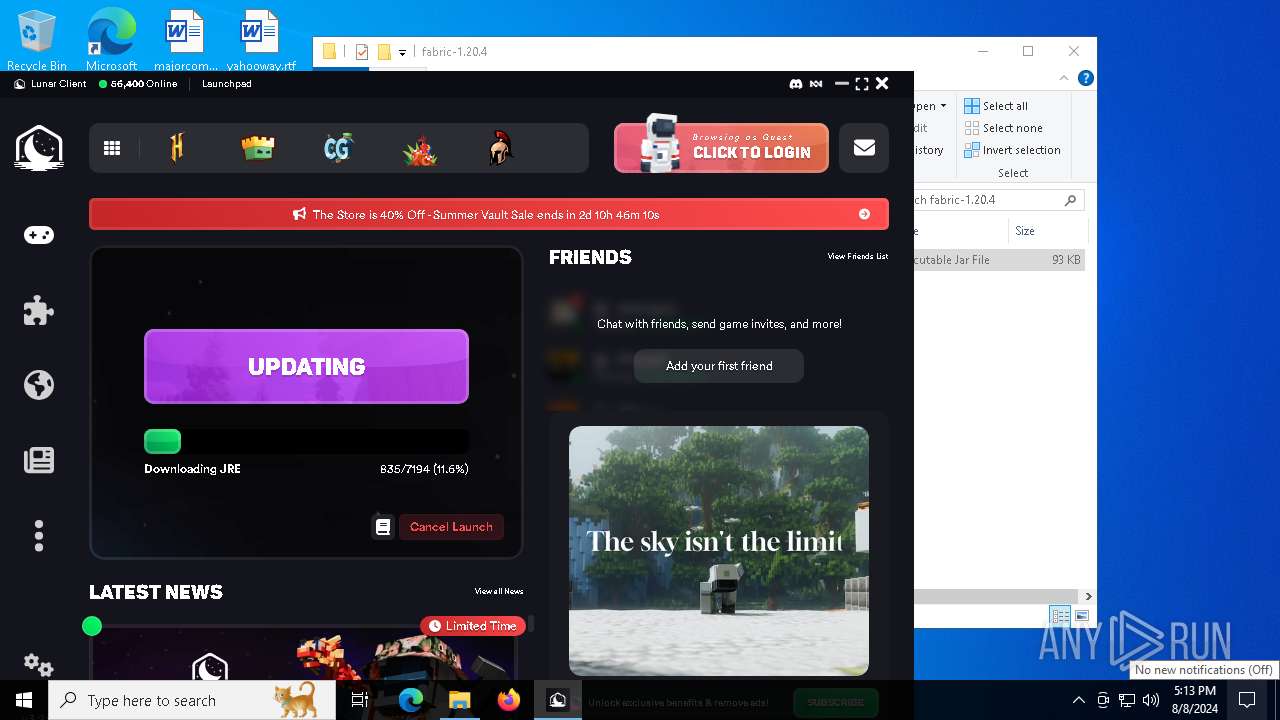
Task: Show hidden system tray icons
Action: pos(1078,700)
